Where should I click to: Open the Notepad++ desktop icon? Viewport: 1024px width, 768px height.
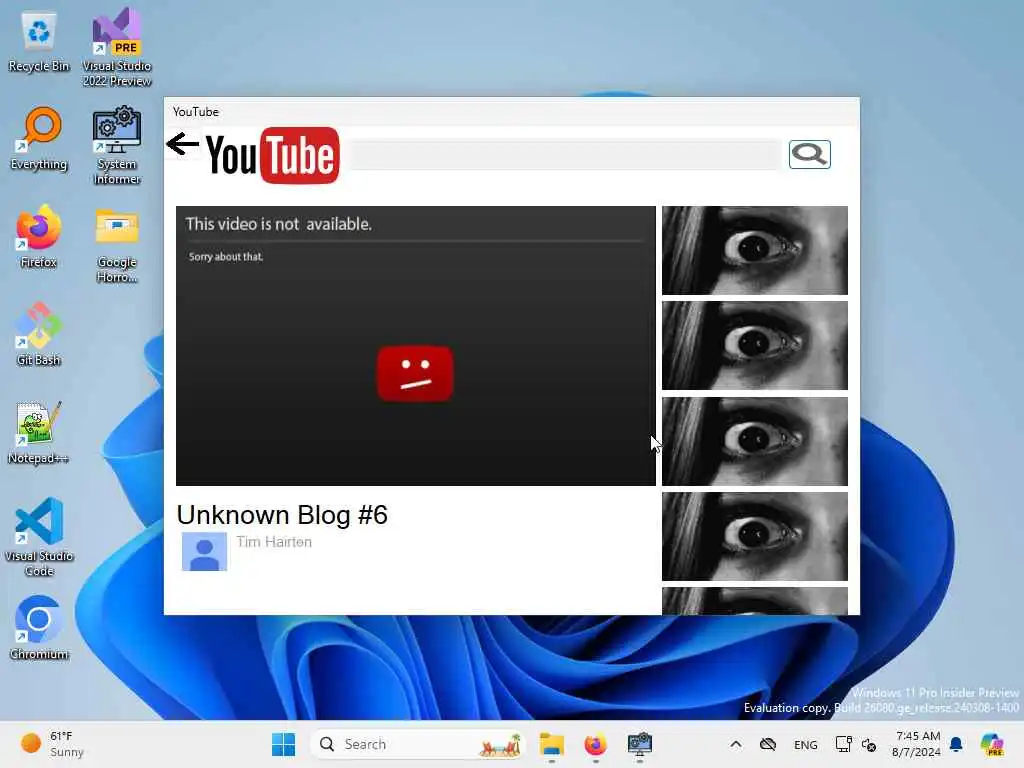pos(39,433)
